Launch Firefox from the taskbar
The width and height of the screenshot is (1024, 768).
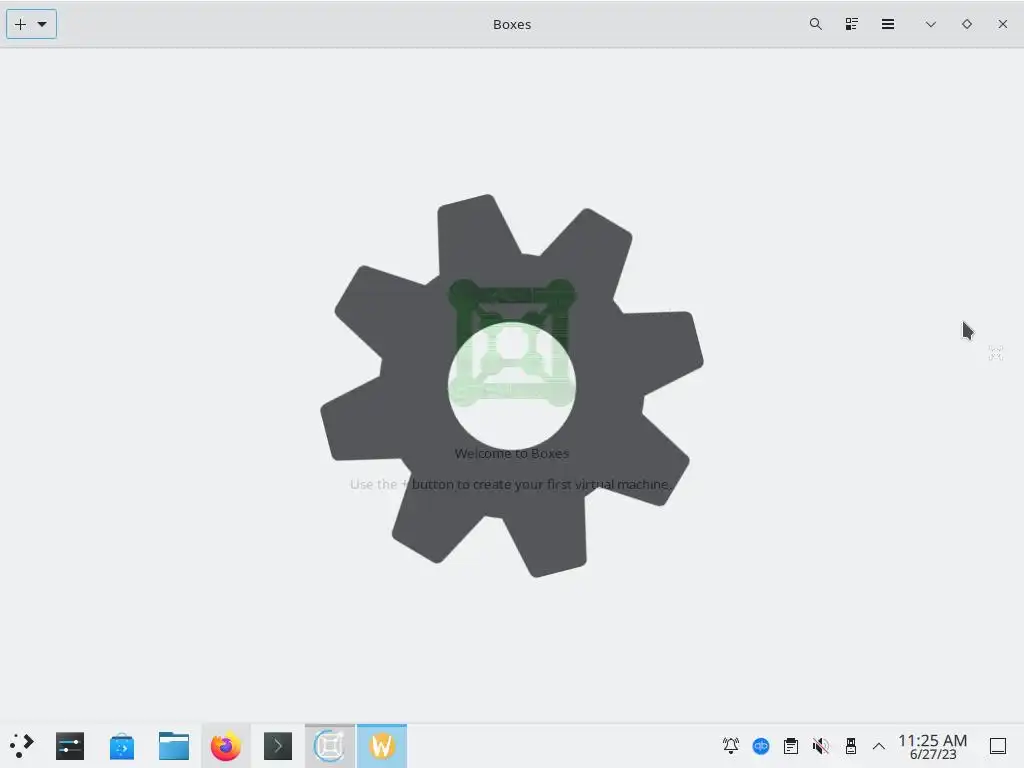(225, 746)
